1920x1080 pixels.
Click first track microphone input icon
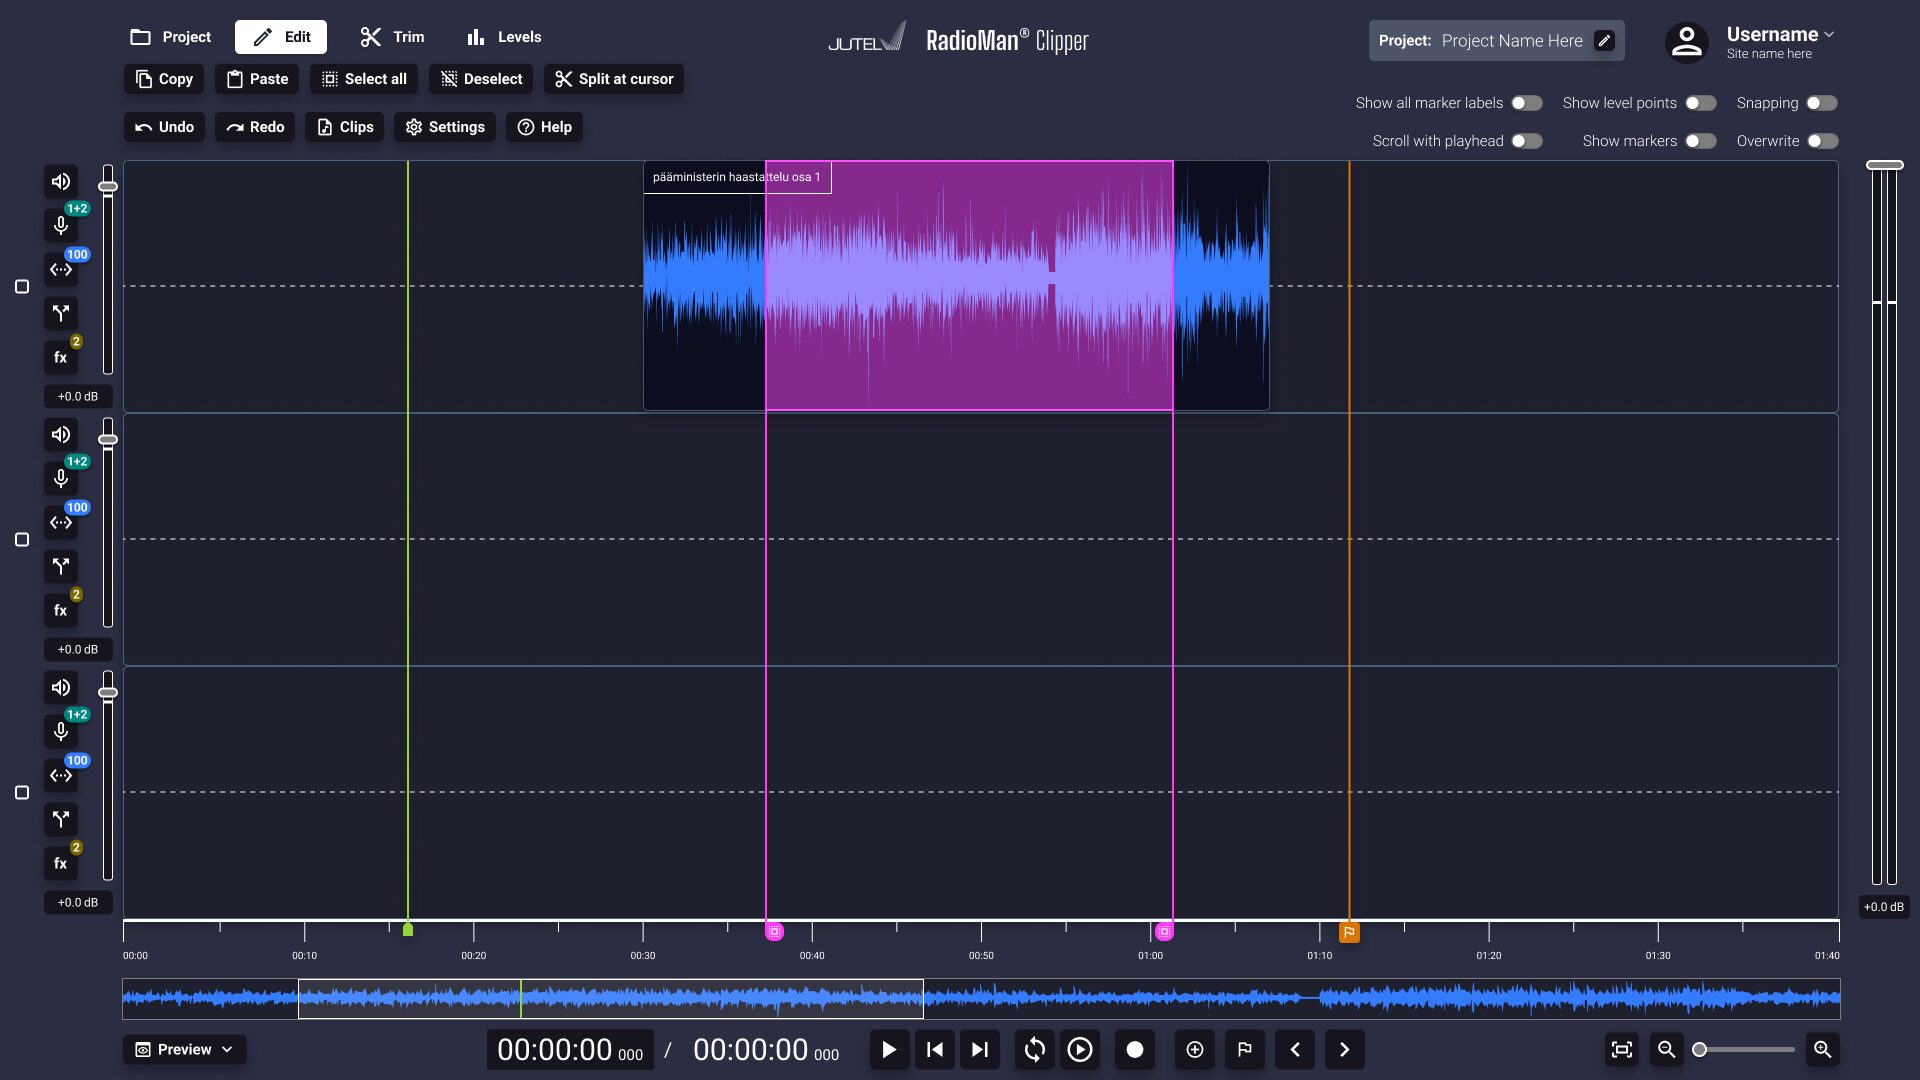pyautogui.click(x=61, y=225)
